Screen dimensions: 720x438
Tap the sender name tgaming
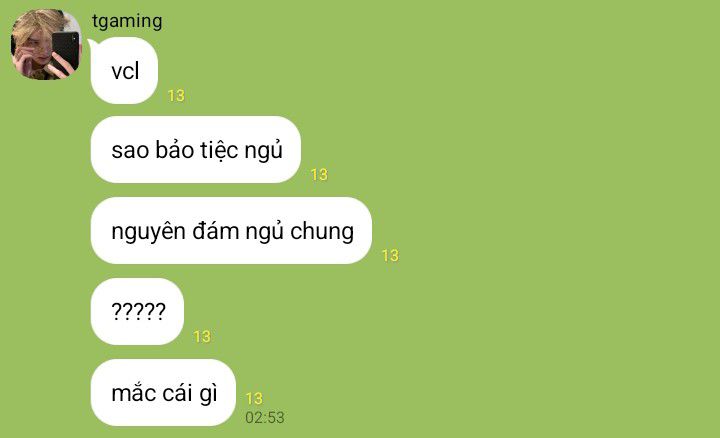point(127,21)
